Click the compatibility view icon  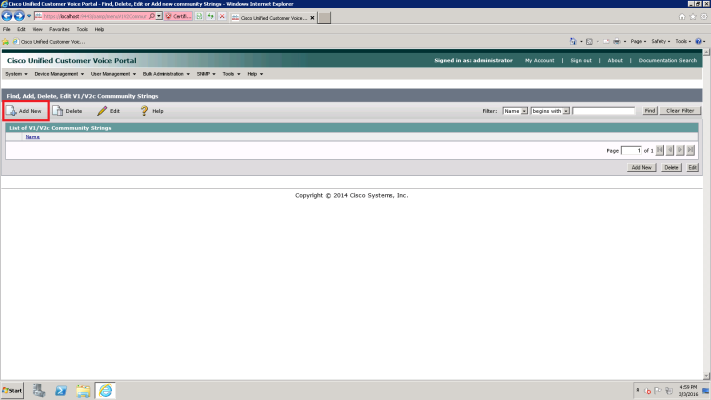point(199,16)
